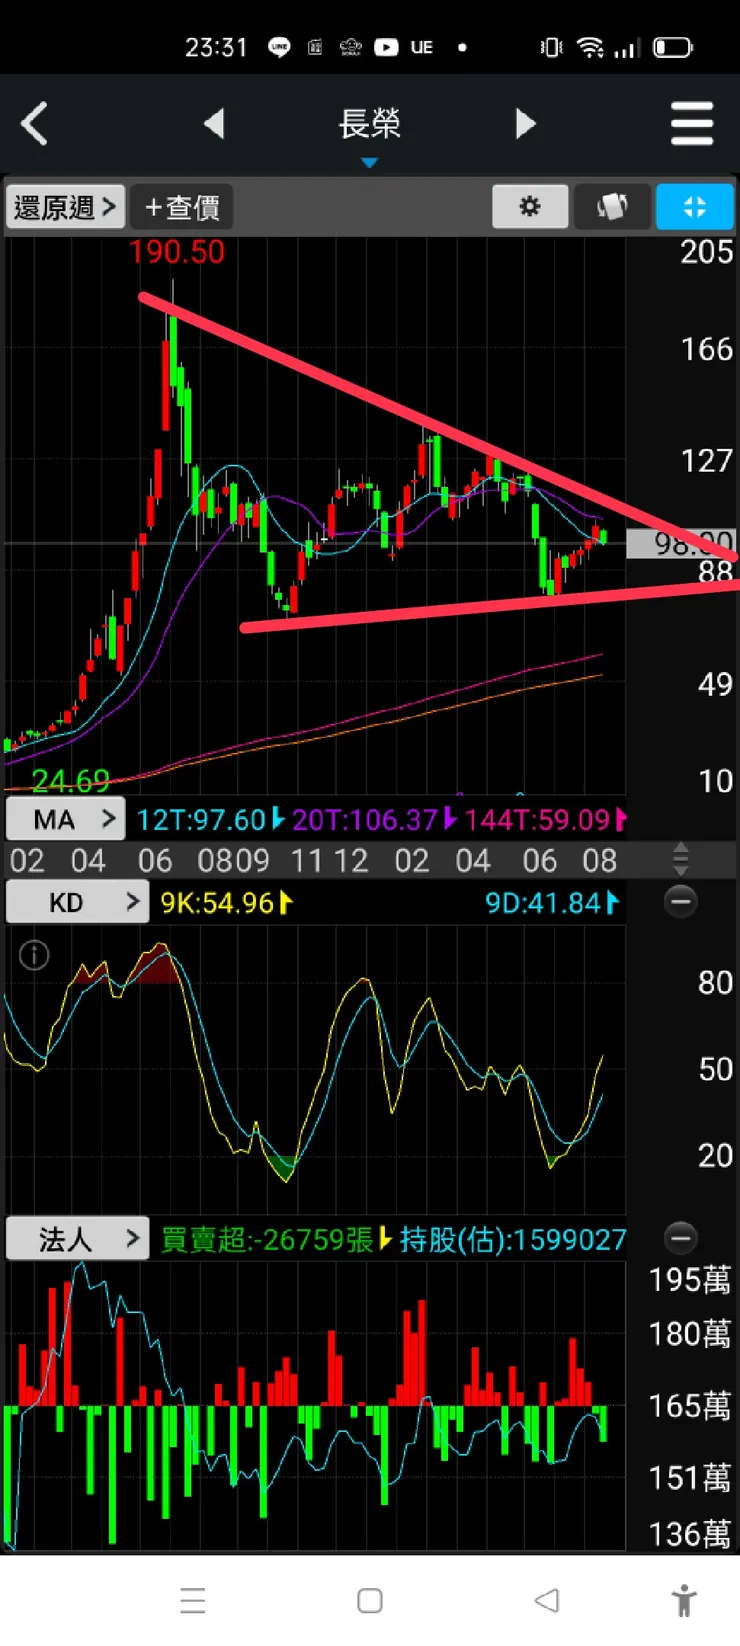Collapse the 法人 panel with its minus button
Image resolution: width=740 pixels, height=1646 pixels.
click(x=681, y=1239)
